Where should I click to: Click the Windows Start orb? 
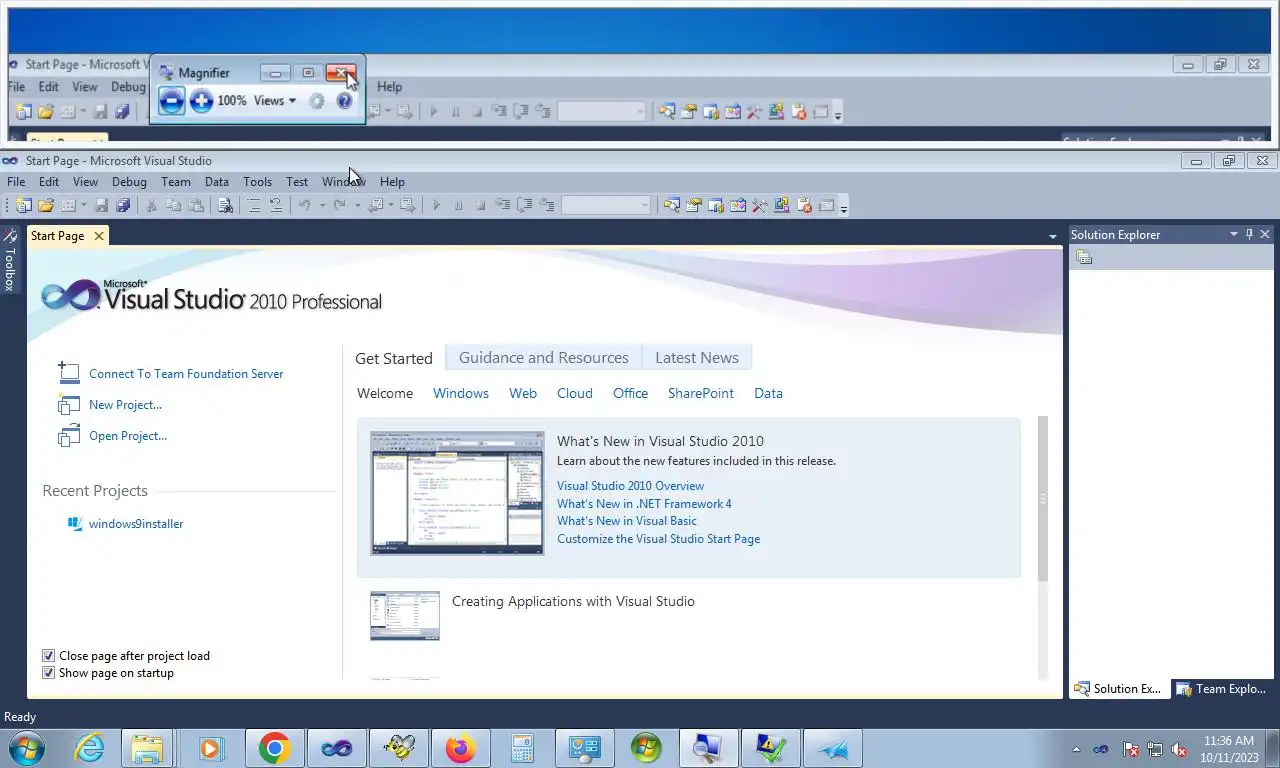click(x=25, y=748)
